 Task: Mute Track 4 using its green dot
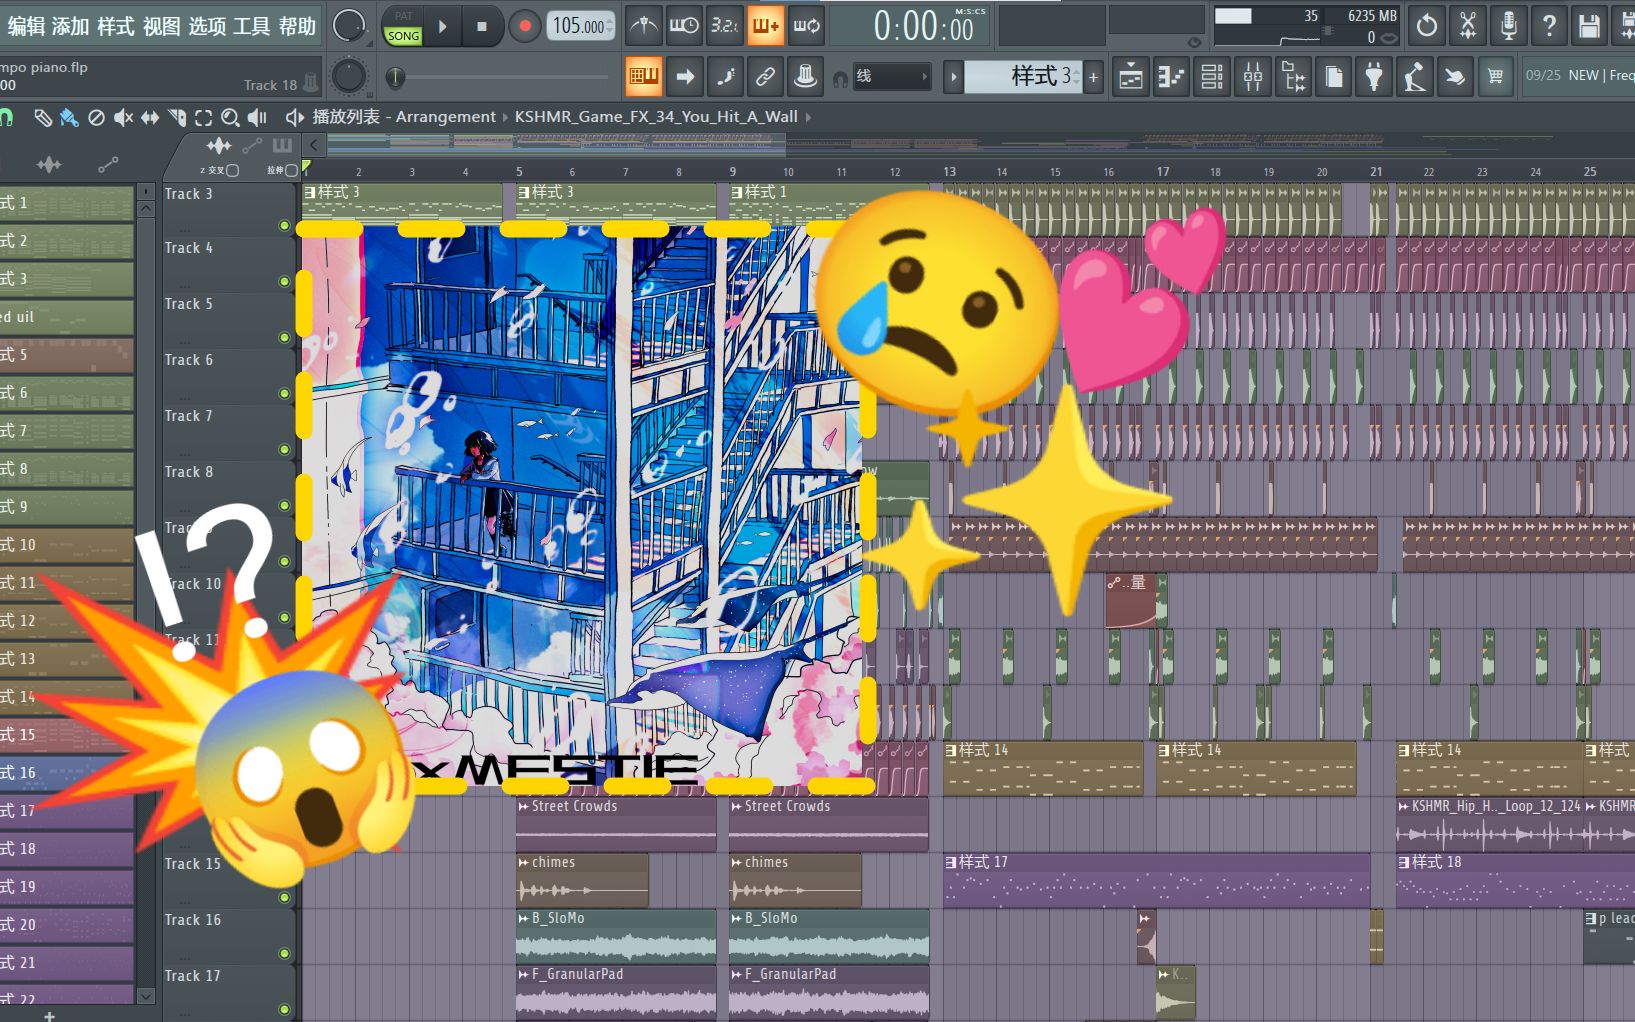[x=284, y=282]
